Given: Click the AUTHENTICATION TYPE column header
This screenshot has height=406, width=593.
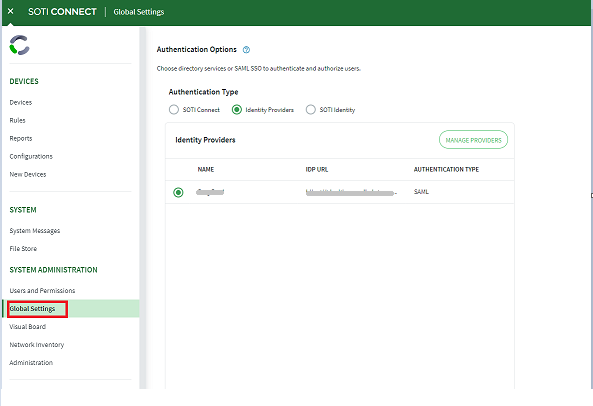Looking at the screenshot, I should (446, 169).
